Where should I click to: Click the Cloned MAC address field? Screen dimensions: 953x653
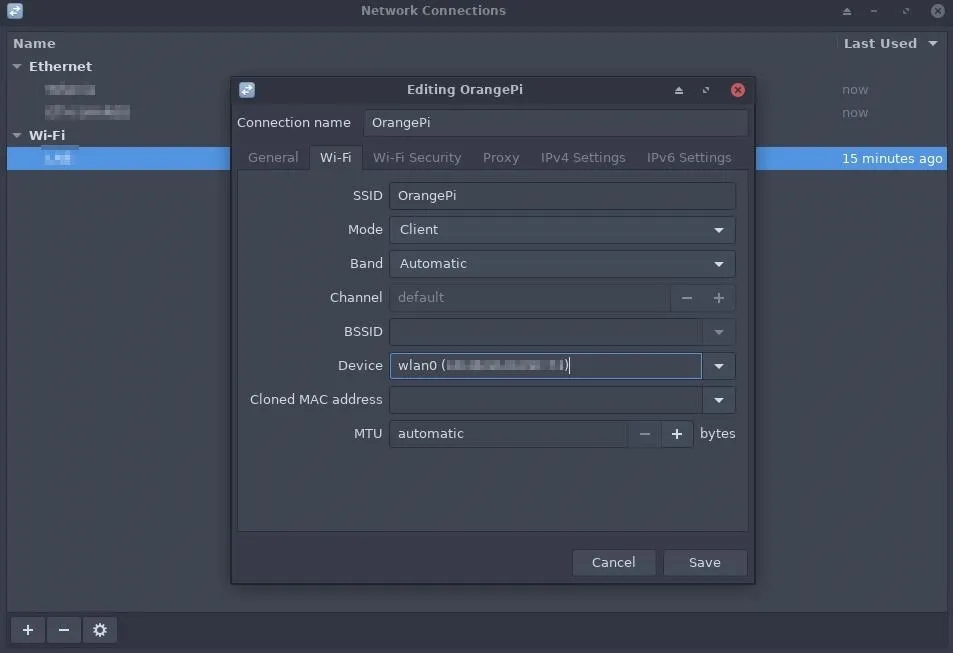[546, 400]
